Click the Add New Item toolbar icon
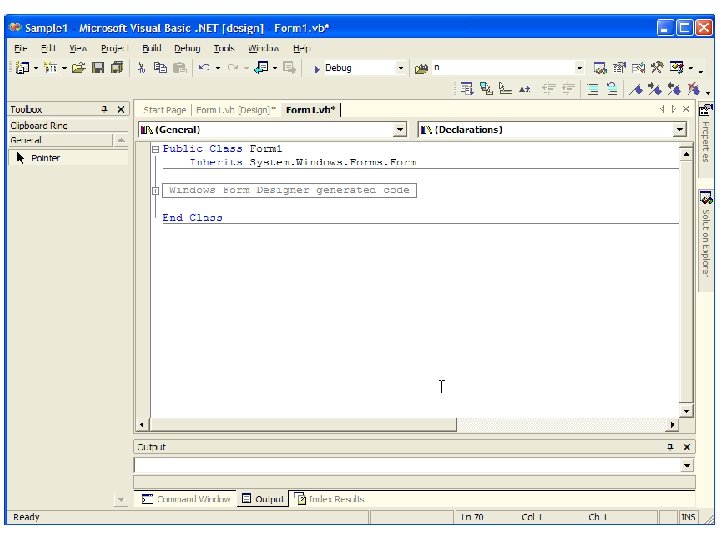720x540 pixels. [x=51, y=68]
